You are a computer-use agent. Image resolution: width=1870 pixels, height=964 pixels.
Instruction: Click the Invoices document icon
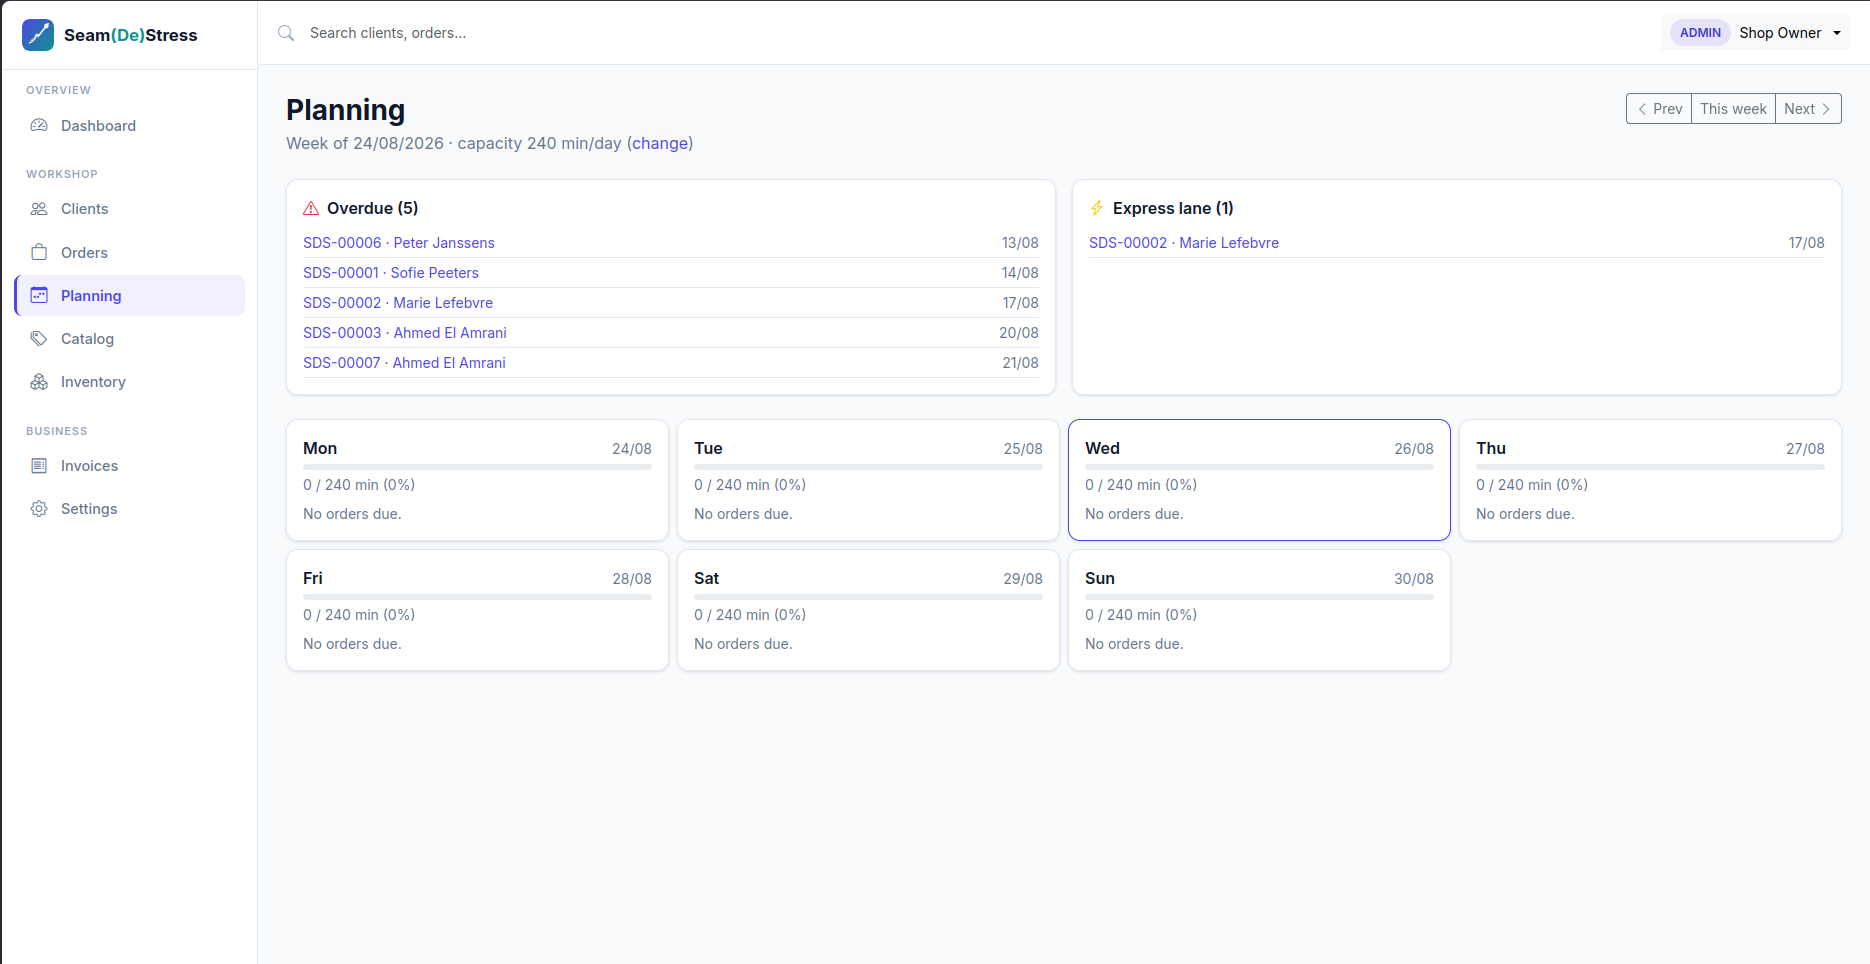point(39,466)
